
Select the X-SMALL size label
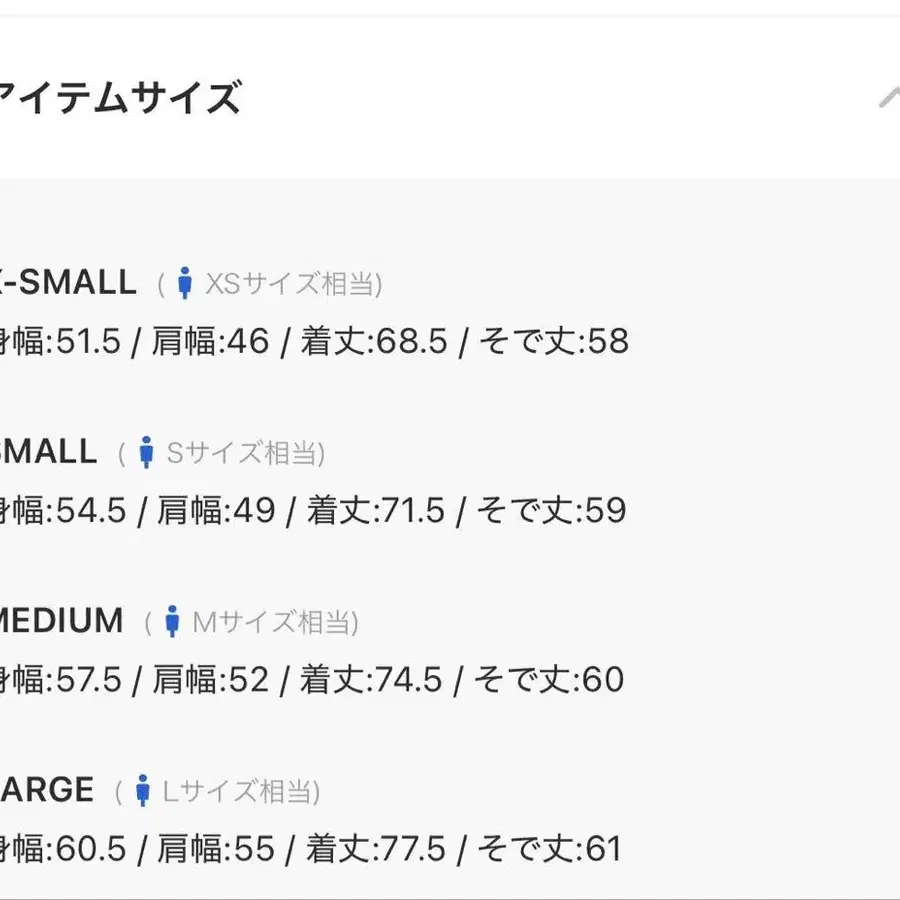tap(68, 283)
